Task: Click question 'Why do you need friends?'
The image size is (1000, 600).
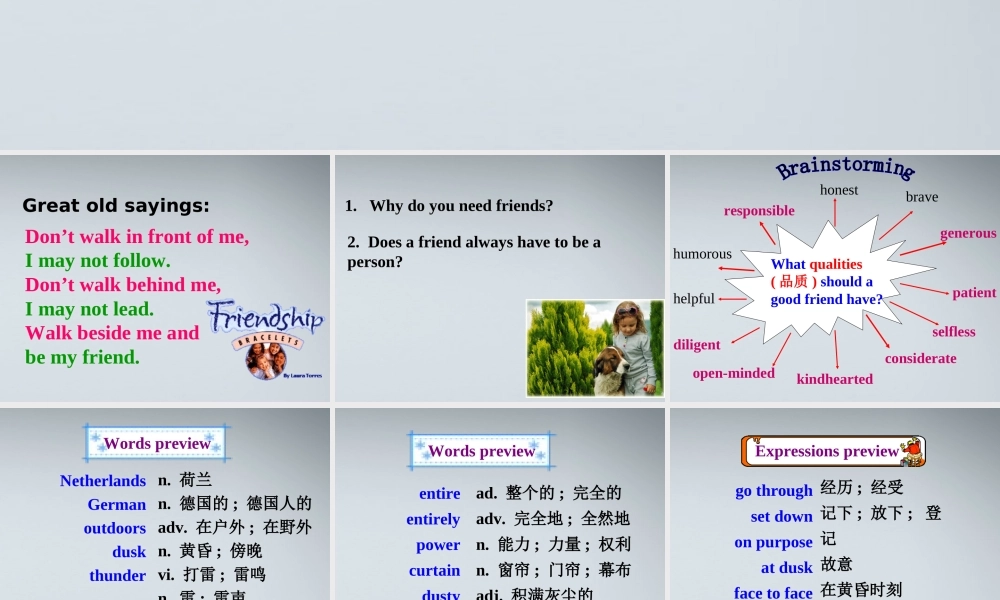Action: (449, 205)
